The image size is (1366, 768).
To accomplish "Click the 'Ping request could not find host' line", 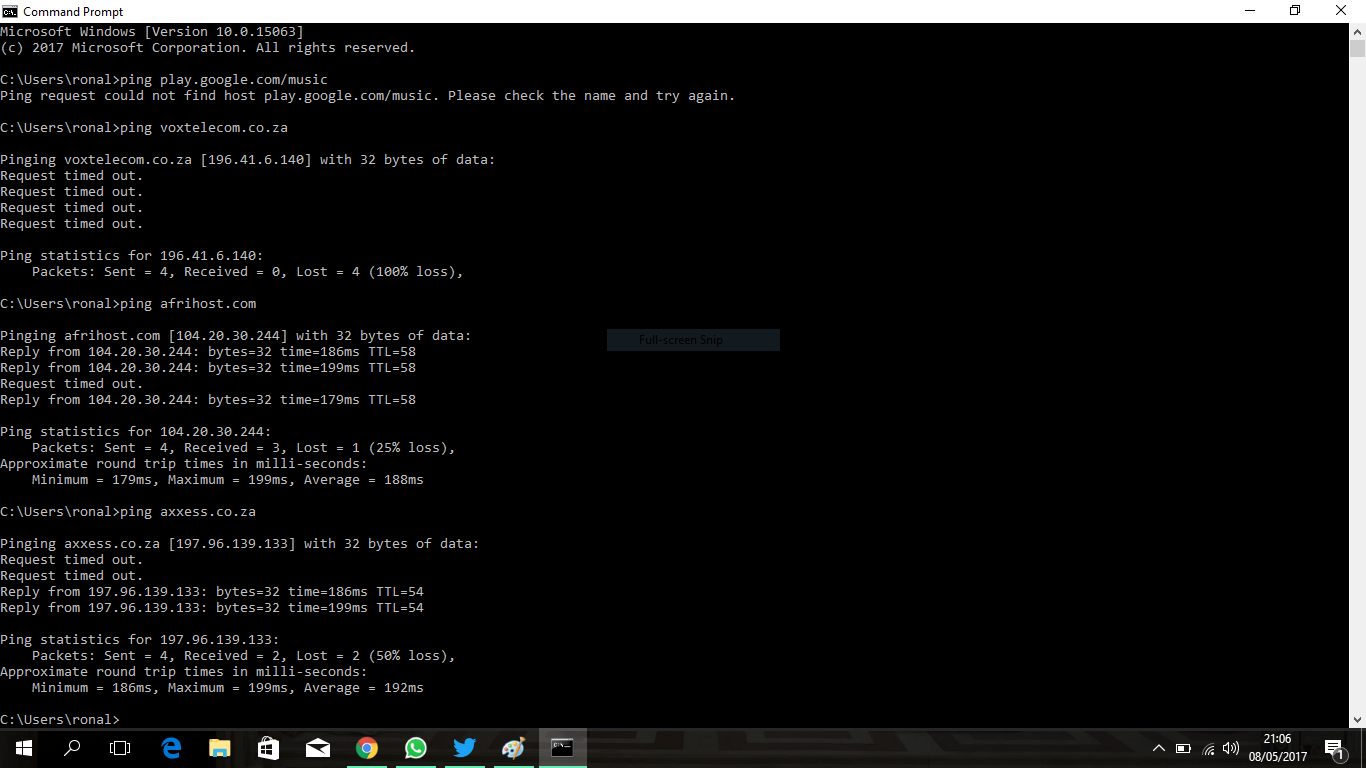I will pyautogui.click(x=368, y=95).
